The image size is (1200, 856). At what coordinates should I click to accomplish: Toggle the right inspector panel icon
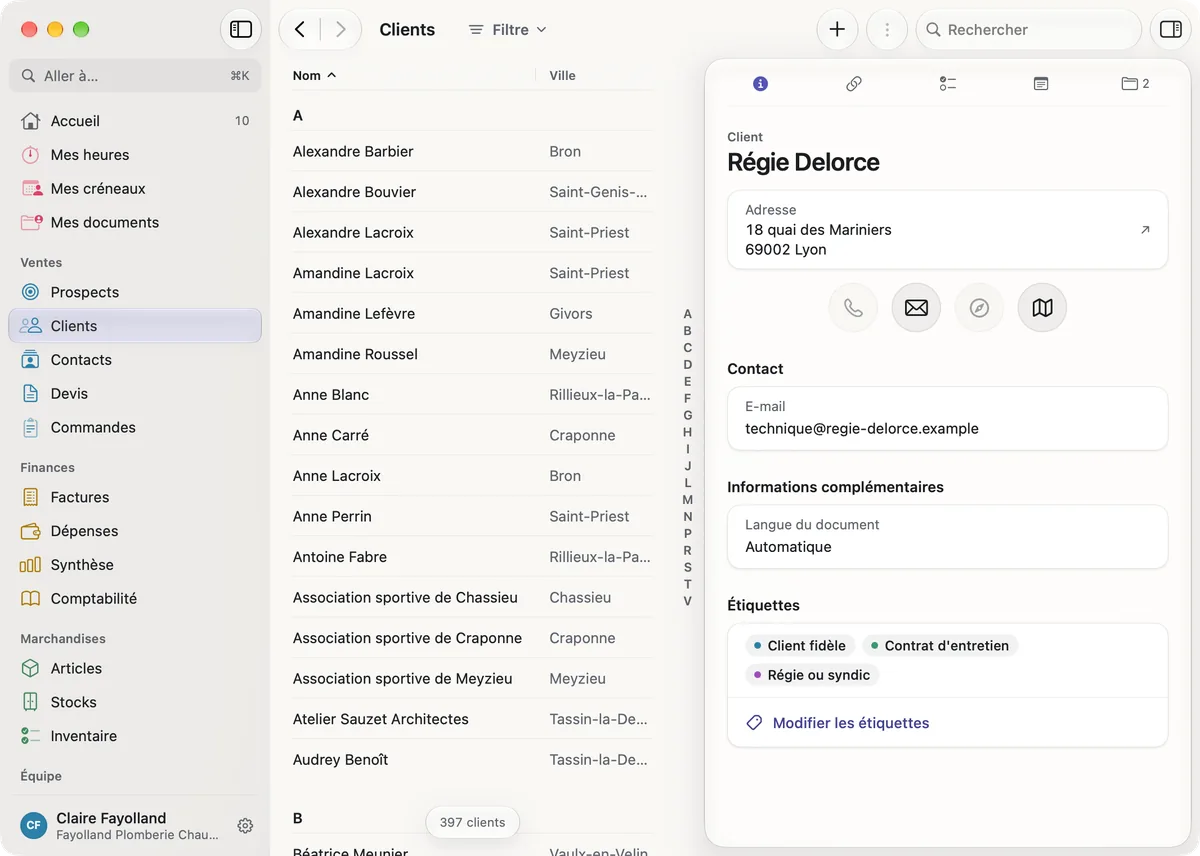[x=1170, y=30]
